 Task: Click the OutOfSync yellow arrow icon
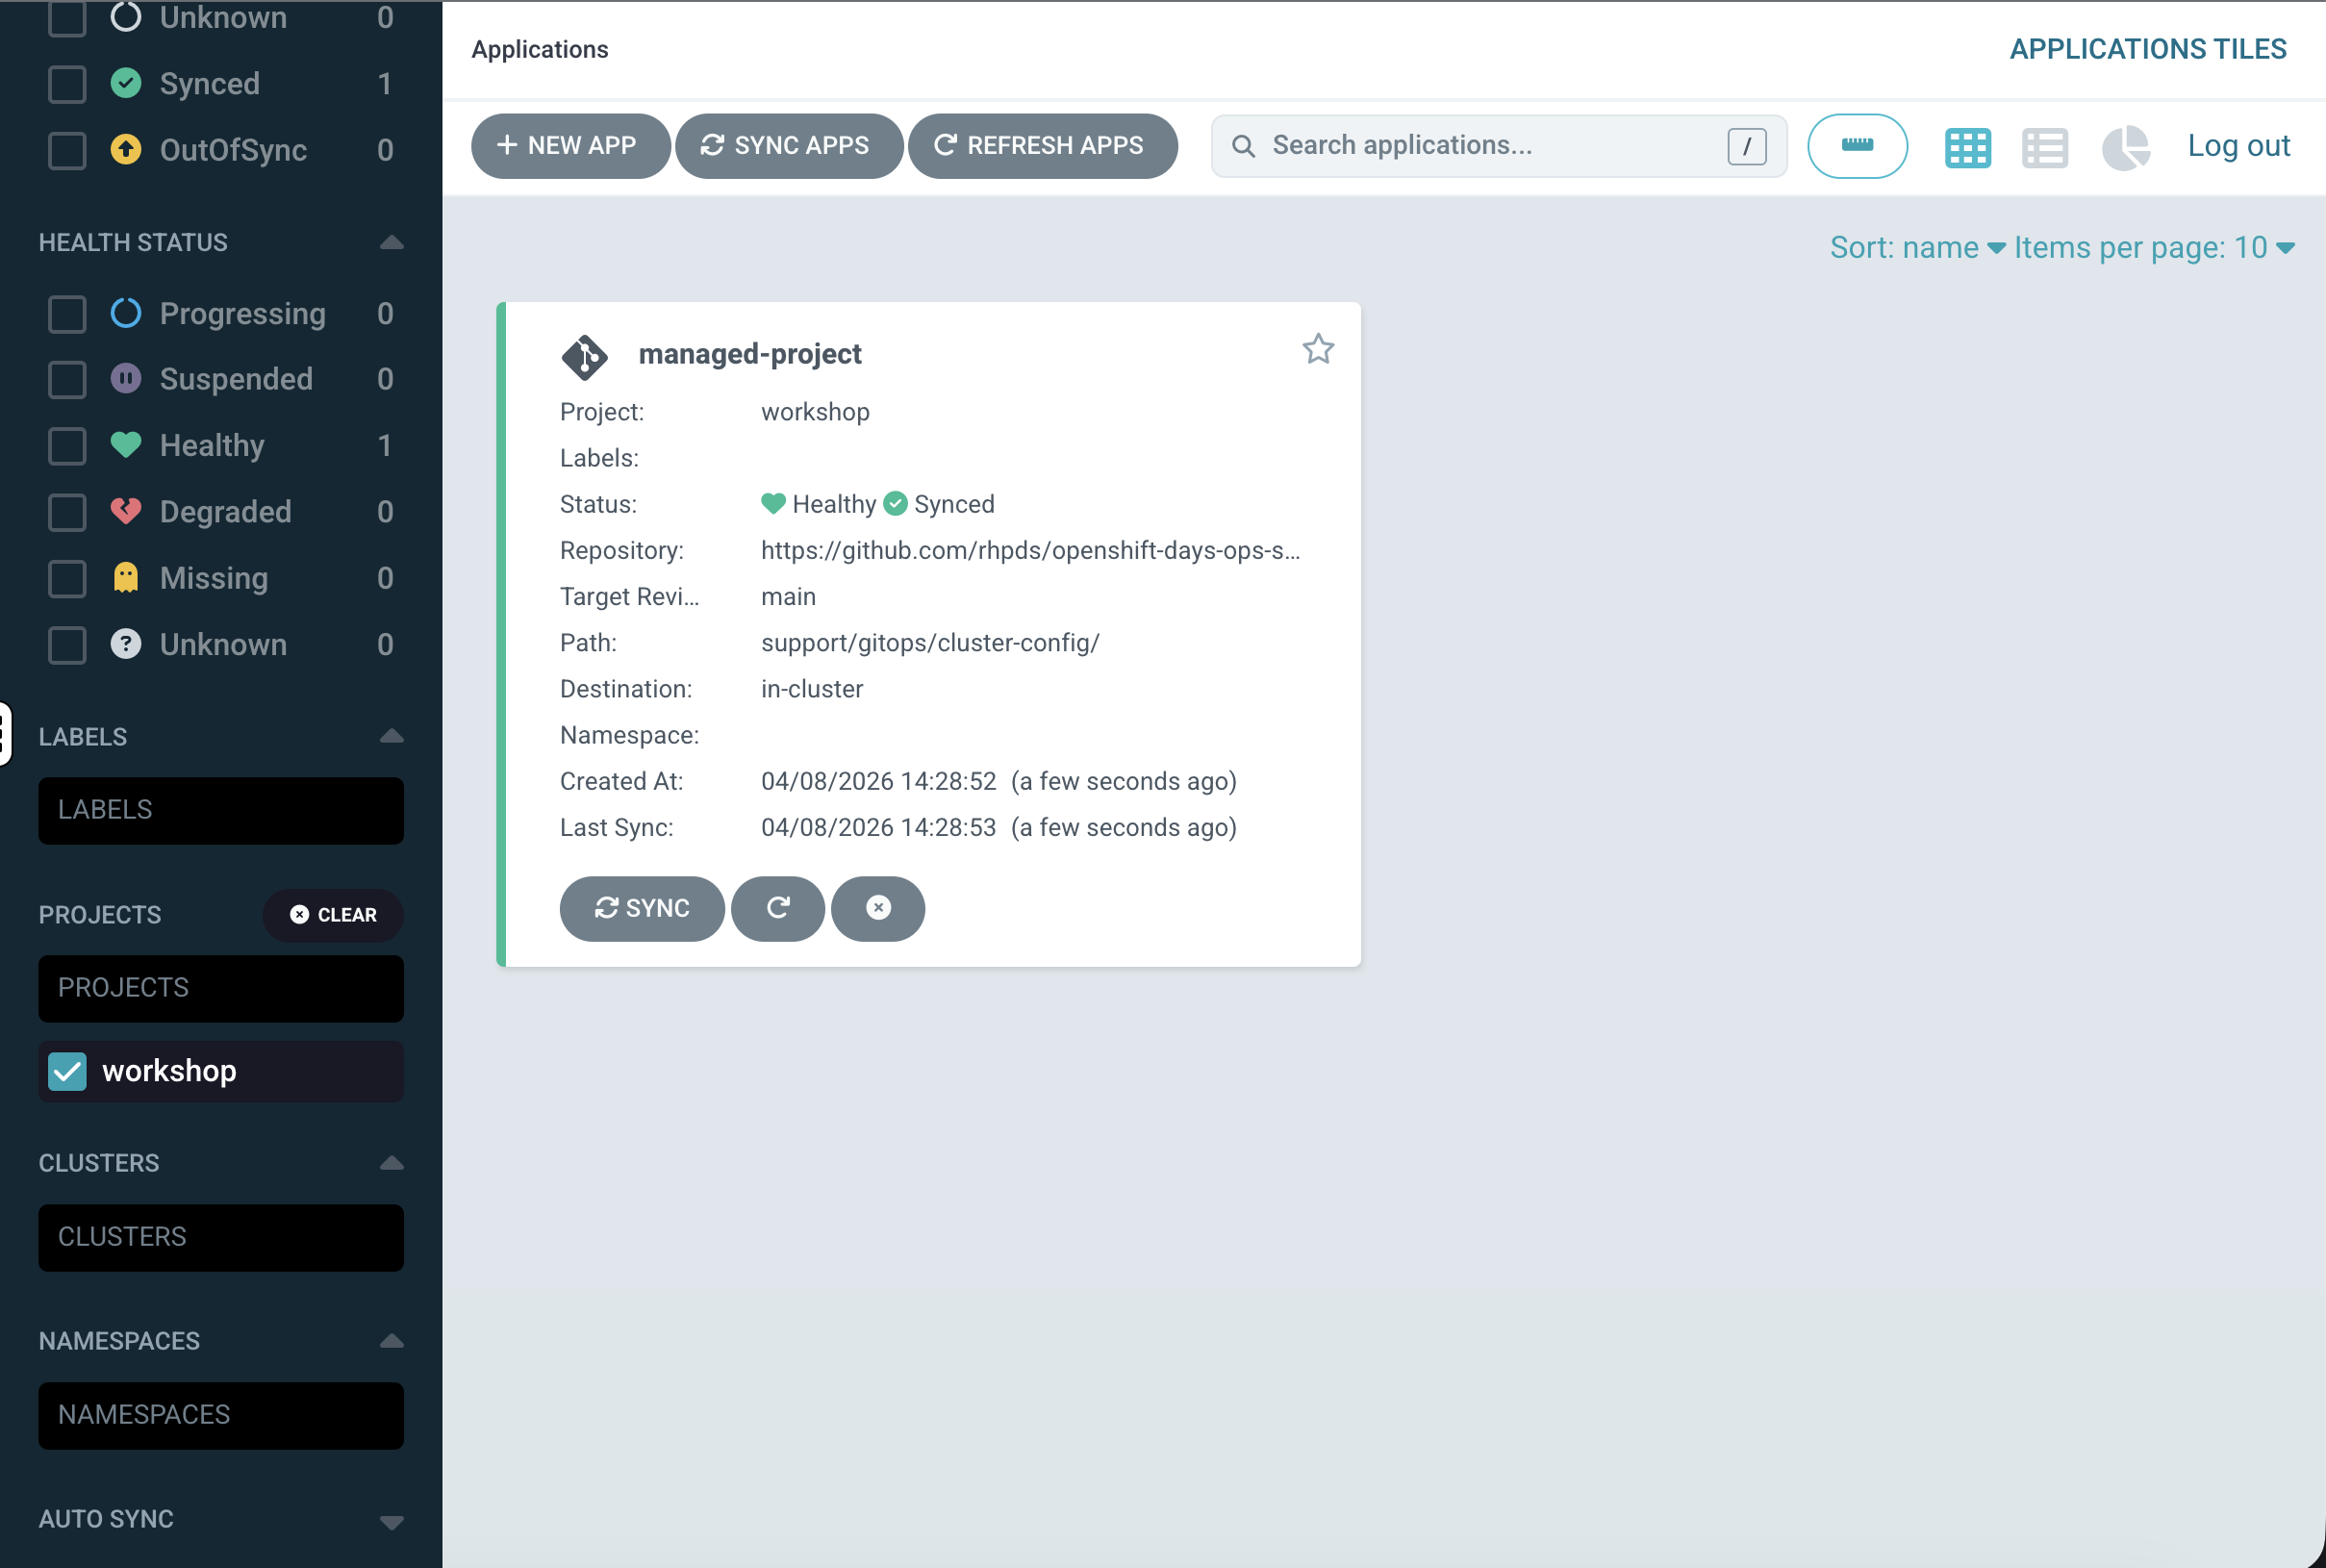click(125, 149)
